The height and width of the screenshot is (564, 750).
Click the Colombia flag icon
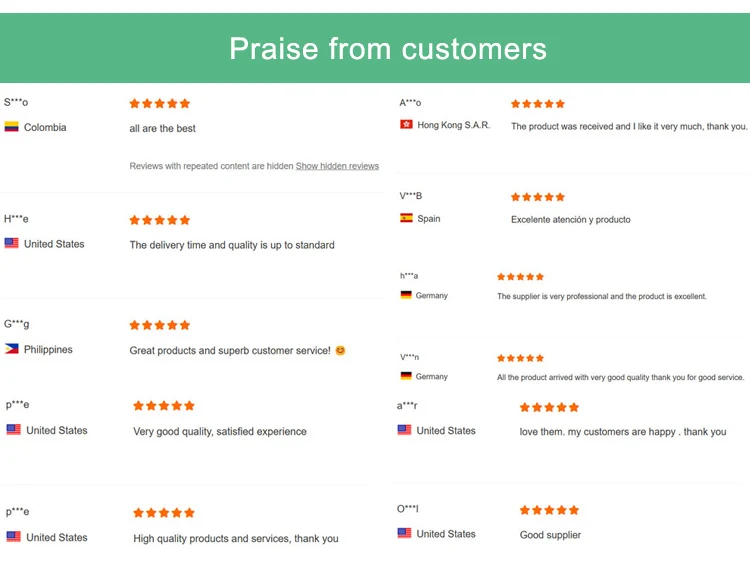click(12, 127)
